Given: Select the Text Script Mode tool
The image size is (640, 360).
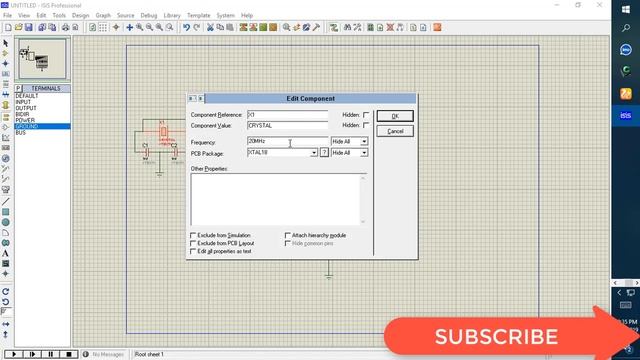Looking at the screenshot, I should click(x=5, y=84).
